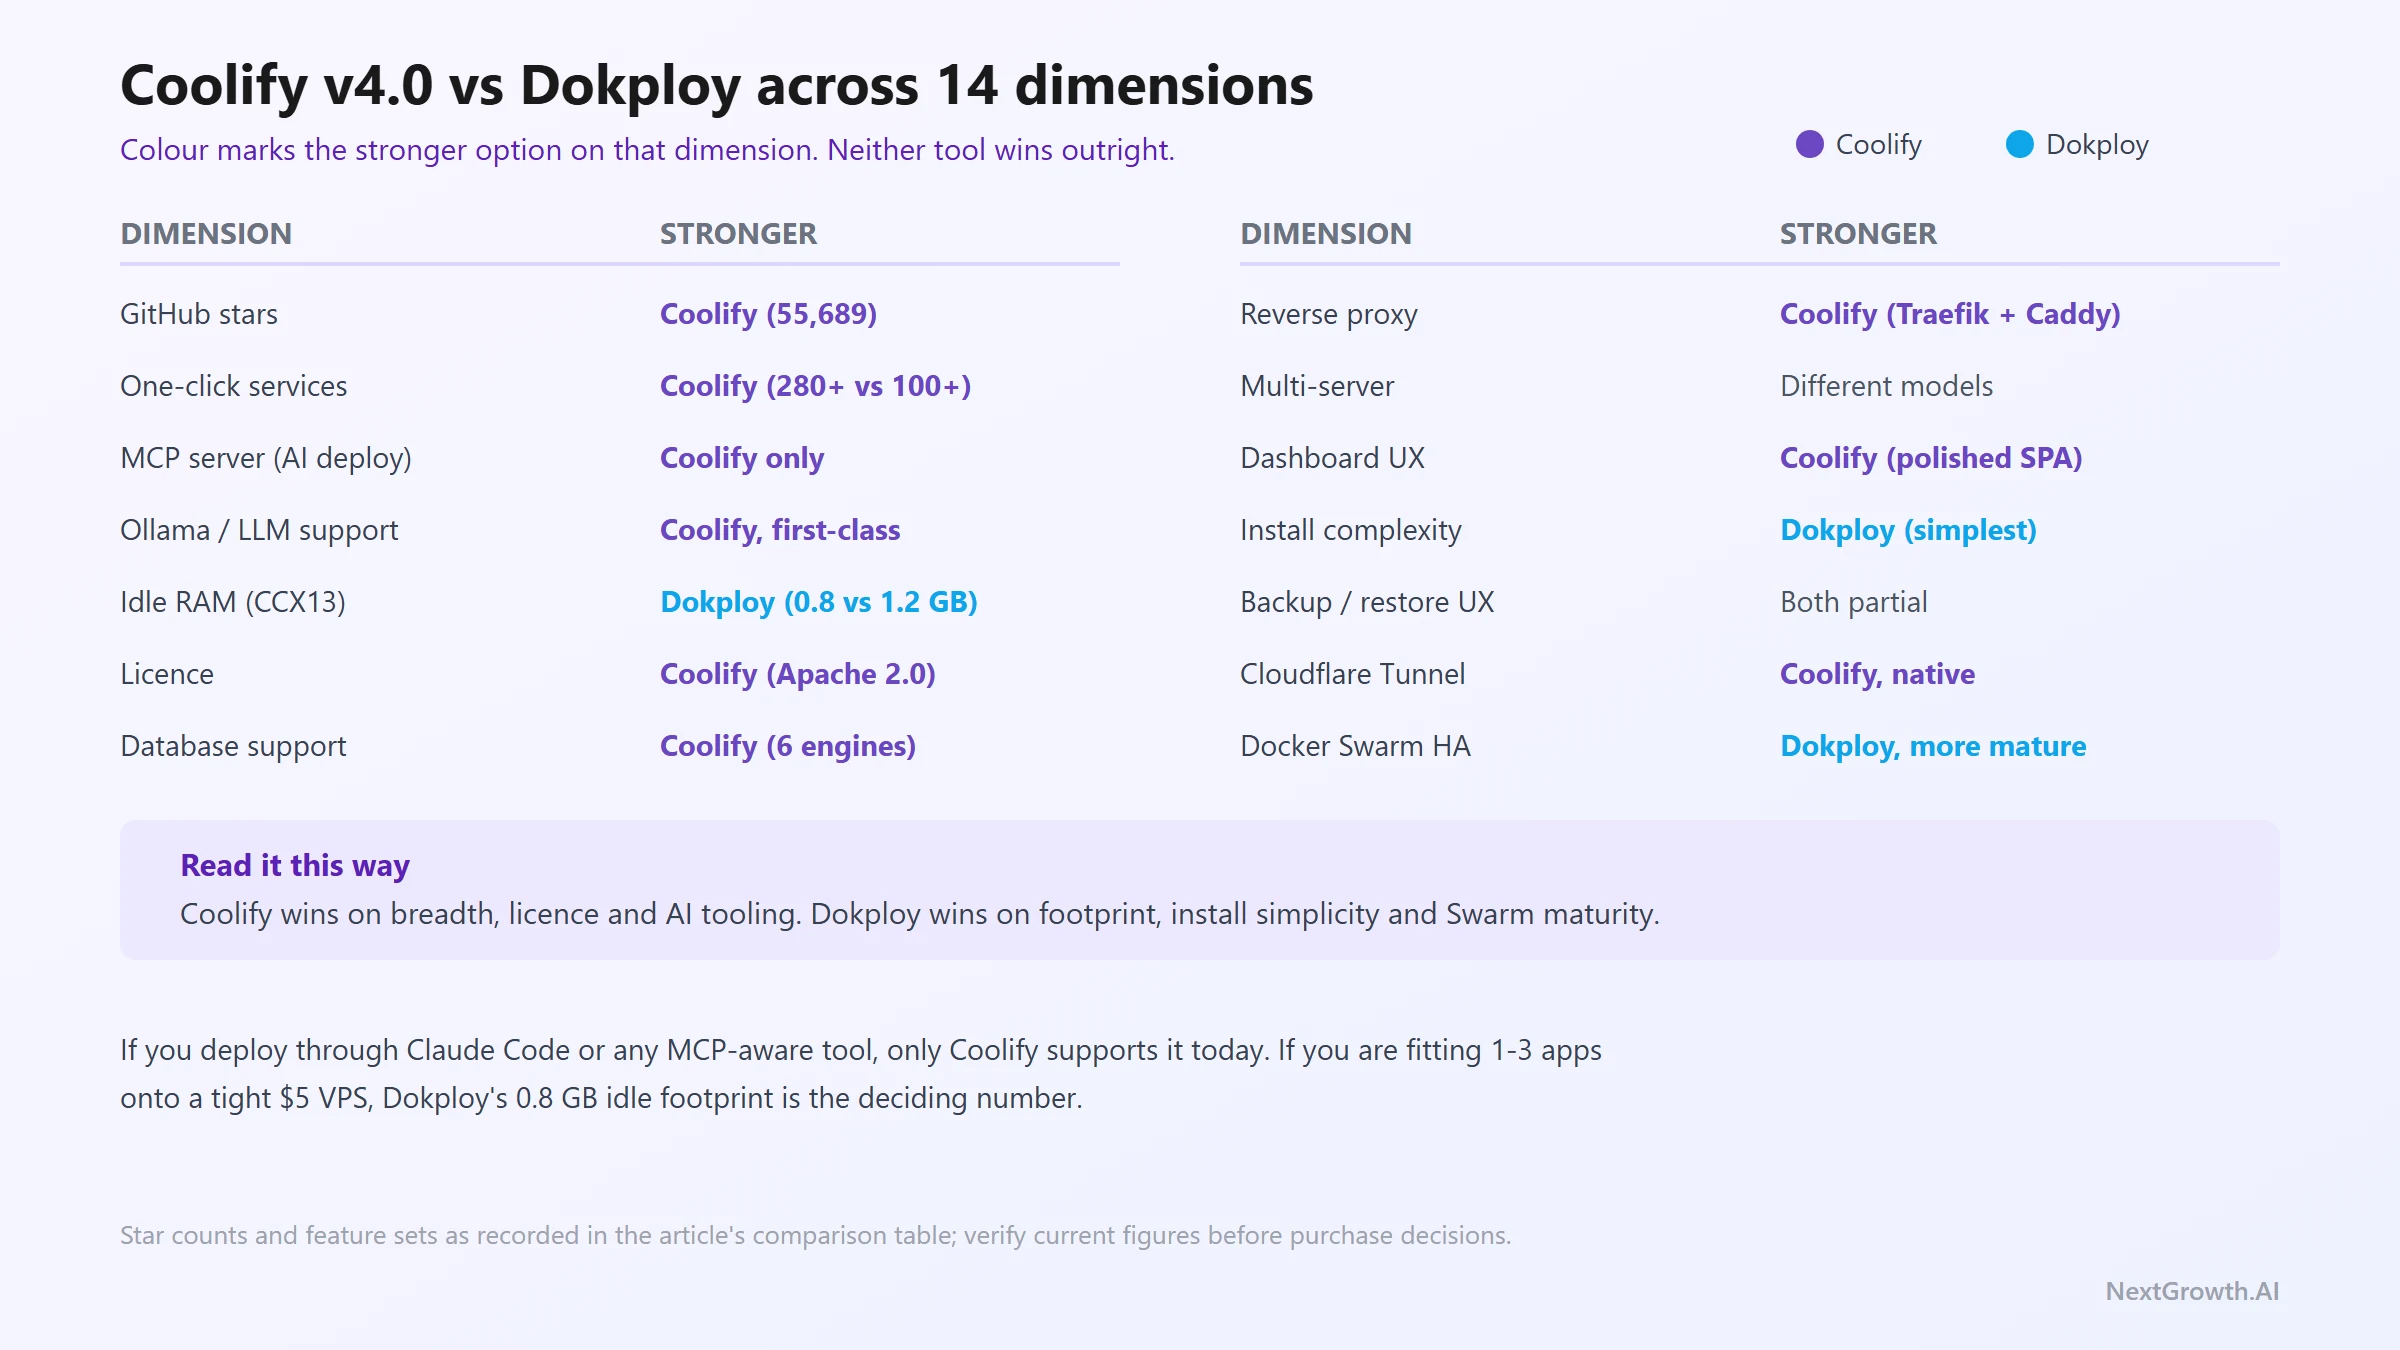Select the 'Both partial' cell

tap(1854, 602)
